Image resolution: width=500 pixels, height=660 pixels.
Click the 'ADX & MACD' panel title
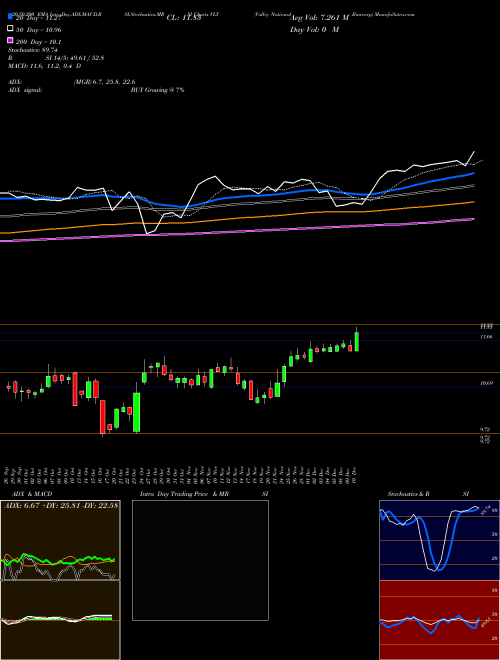pos(32,494)
